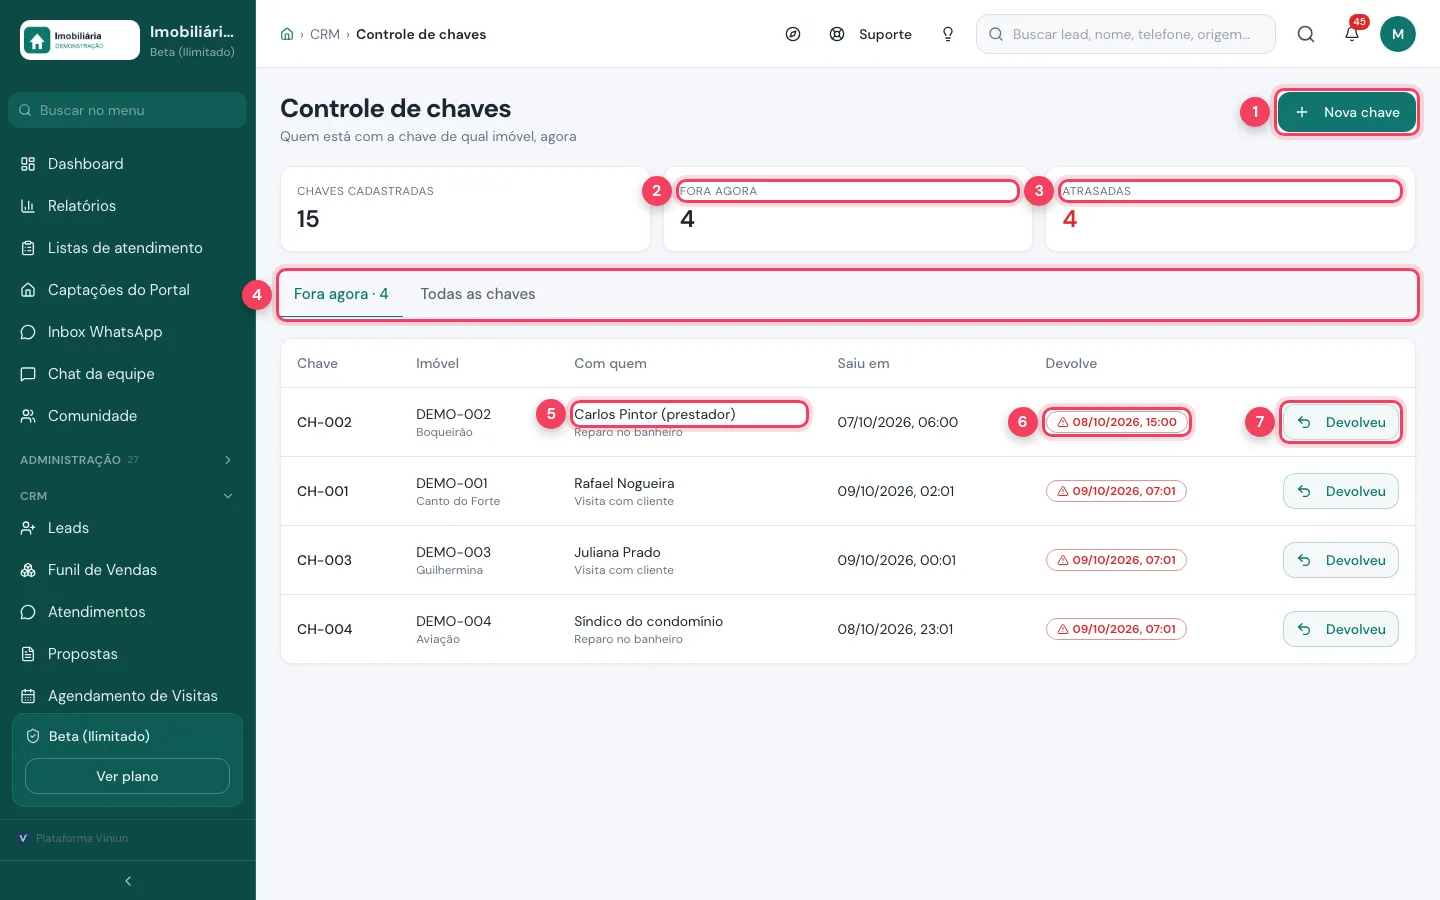The height and width of the screenshot is (900, 1440).
Task: Open the compass explore icon
Action: click(793, 34)
